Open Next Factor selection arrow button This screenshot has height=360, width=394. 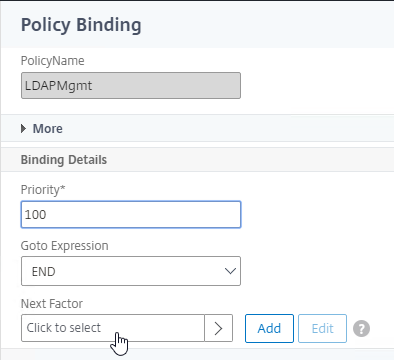(x=218, y=328)
